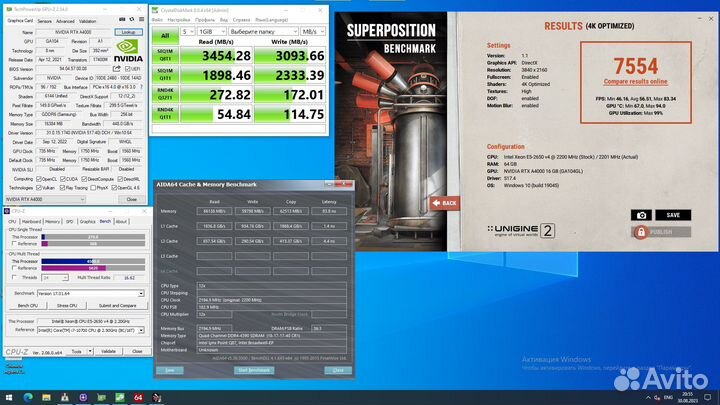
Task: Open the test count dropdown showing 5
Action: pyautogui.click(x=187, y=31)
